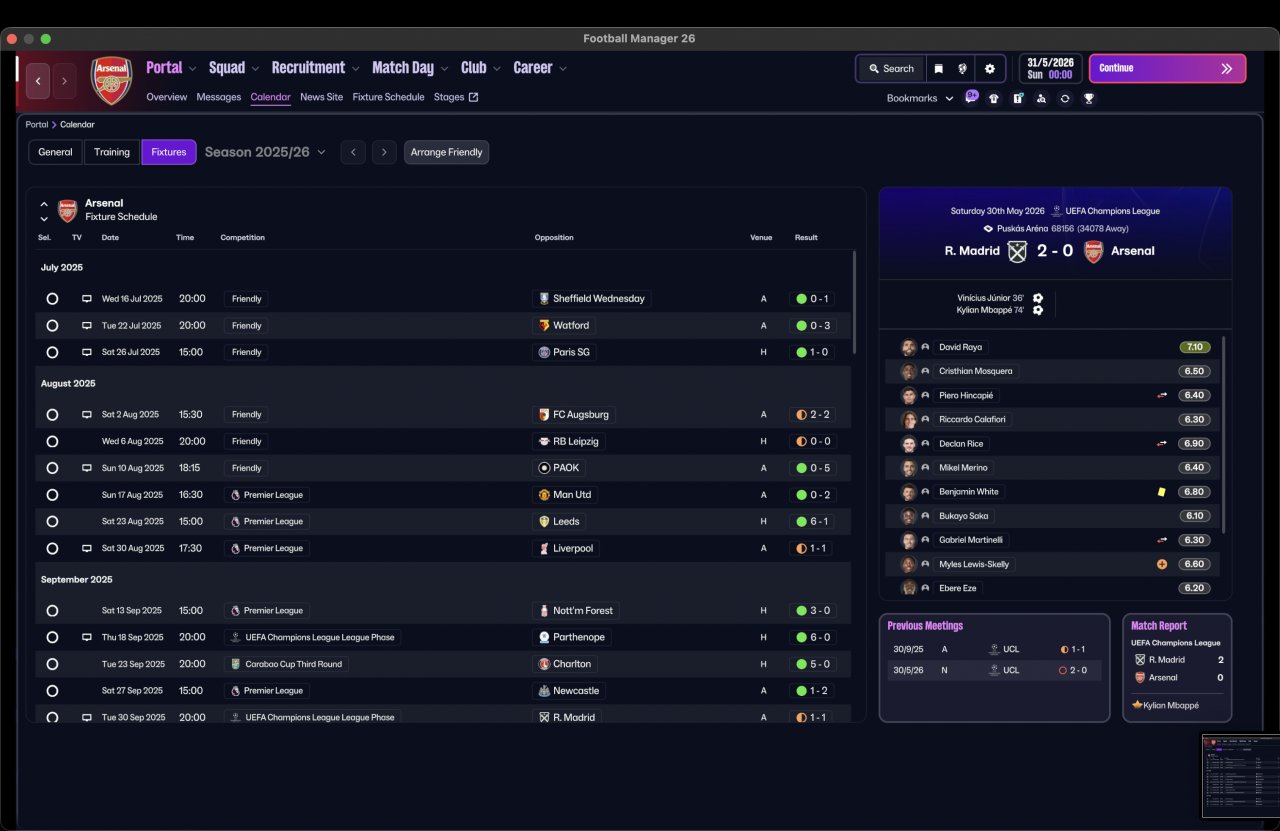Open the Bookmarks dropdown

coord(920,98)
